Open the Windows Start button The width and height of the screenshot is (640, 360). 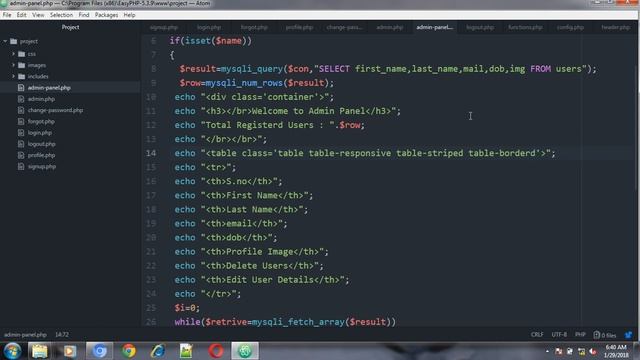[x=12, y=351]
